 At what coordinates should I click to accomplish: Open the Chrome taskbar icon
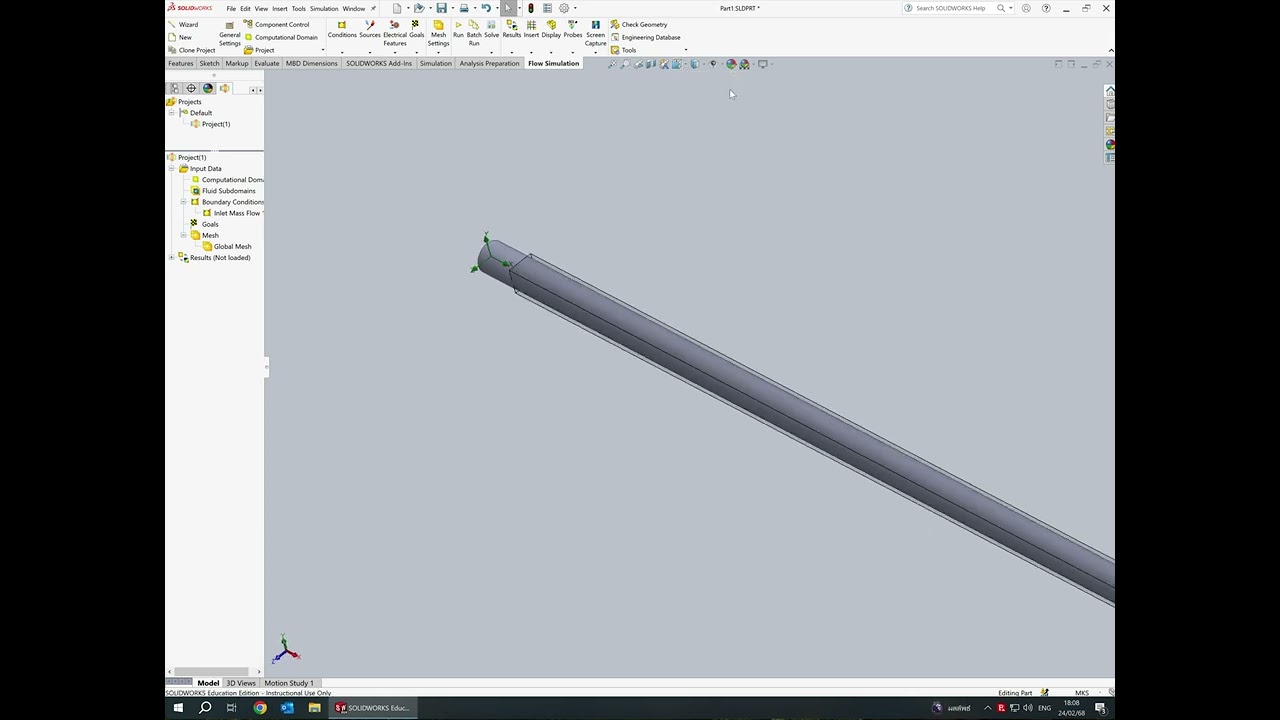(x=260, y=708)
